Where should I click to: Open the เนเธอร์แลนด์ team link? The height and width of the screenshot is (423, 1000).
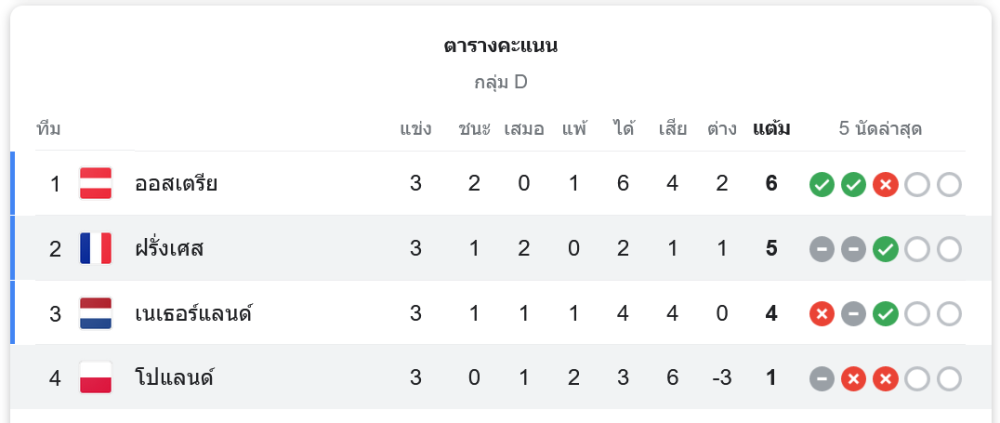192,314
